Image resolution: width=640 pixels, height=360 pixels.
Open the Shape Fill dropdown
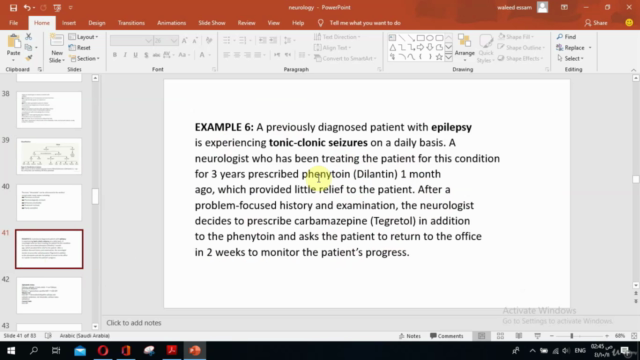click(516, 37)
